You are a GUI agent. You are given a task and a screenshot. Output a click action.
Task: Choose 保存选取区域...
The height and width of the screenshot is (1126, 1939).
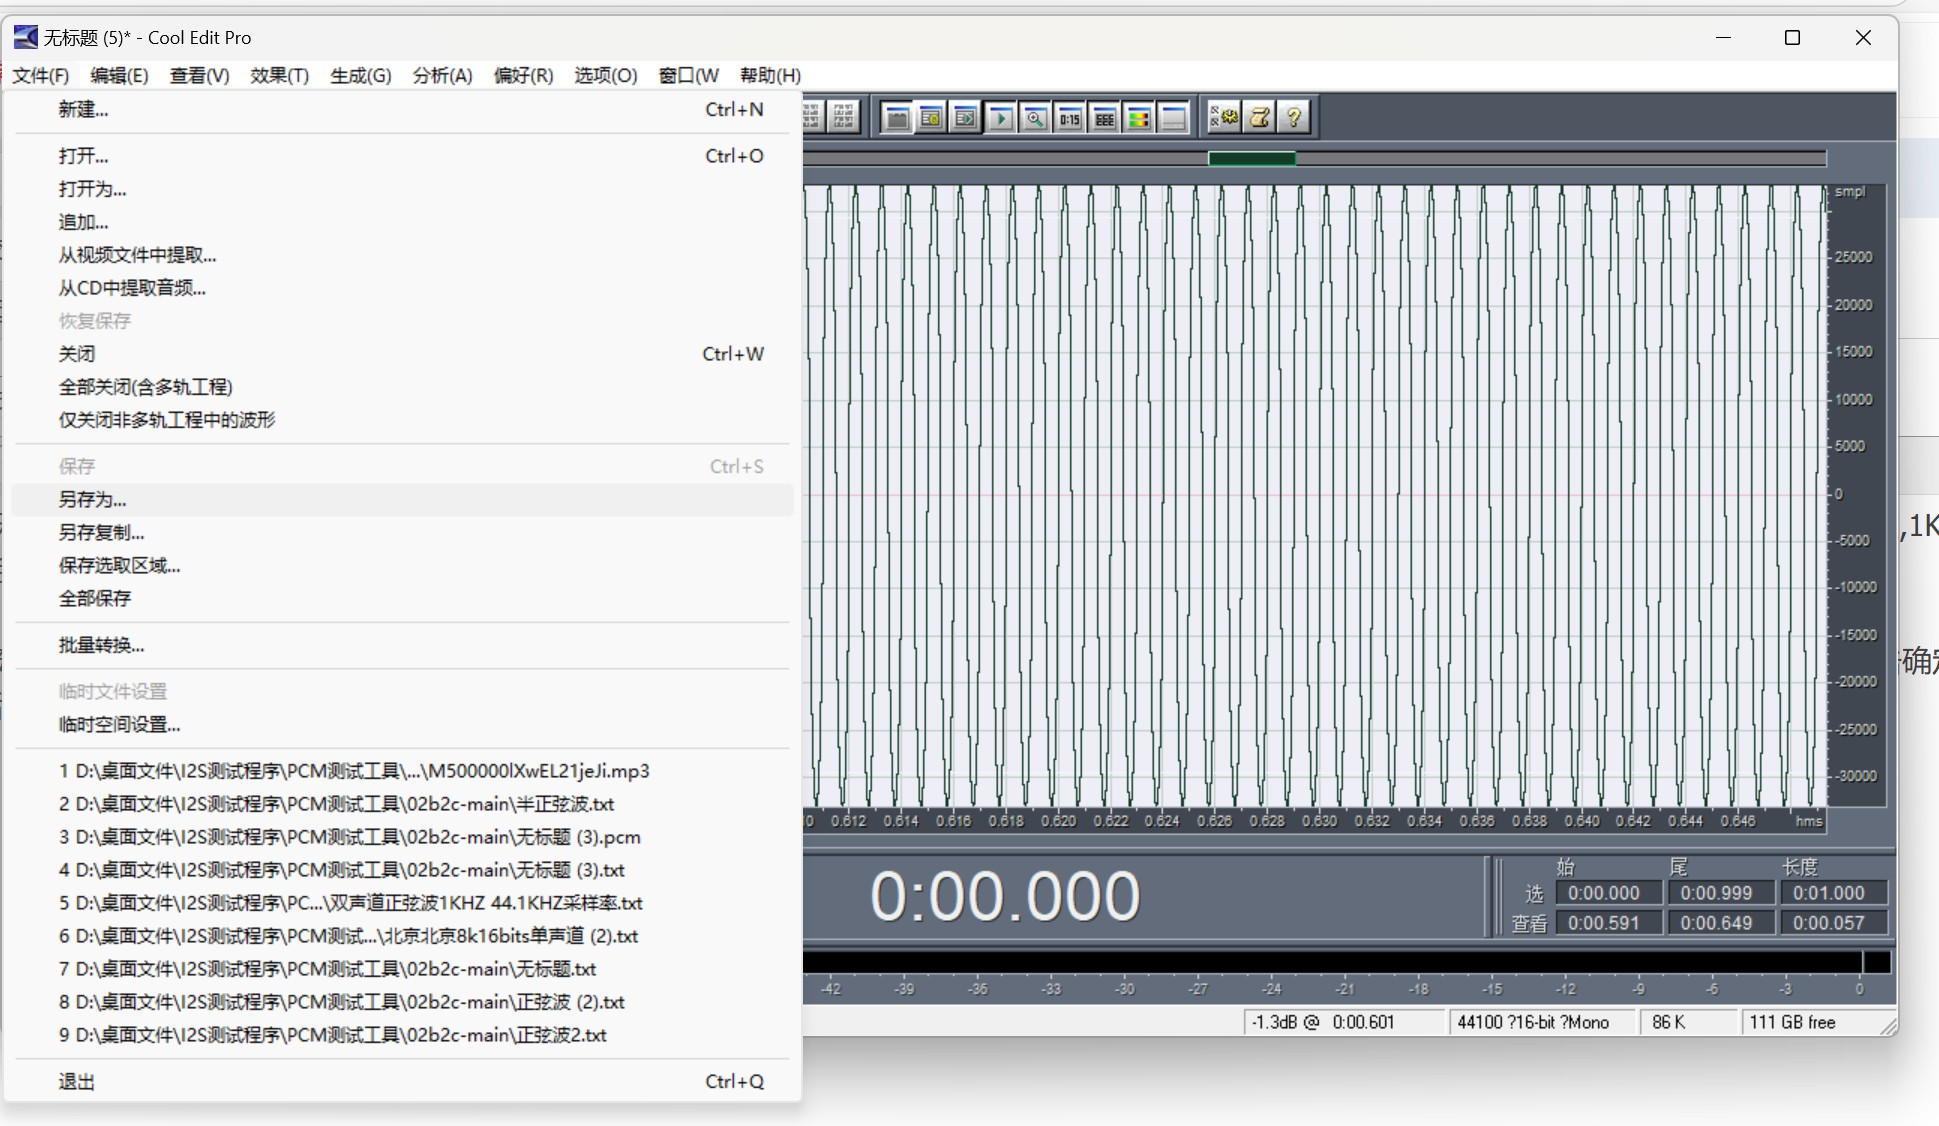point(402,566)
